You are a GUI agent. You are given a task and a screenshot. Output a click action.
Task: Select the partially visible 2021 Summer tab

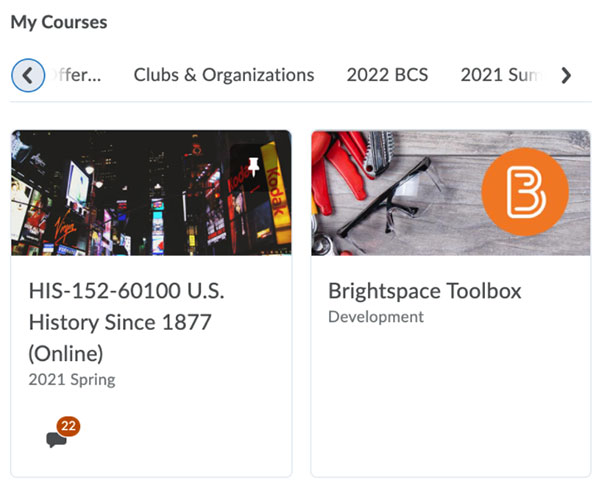(x=501, y=75)
